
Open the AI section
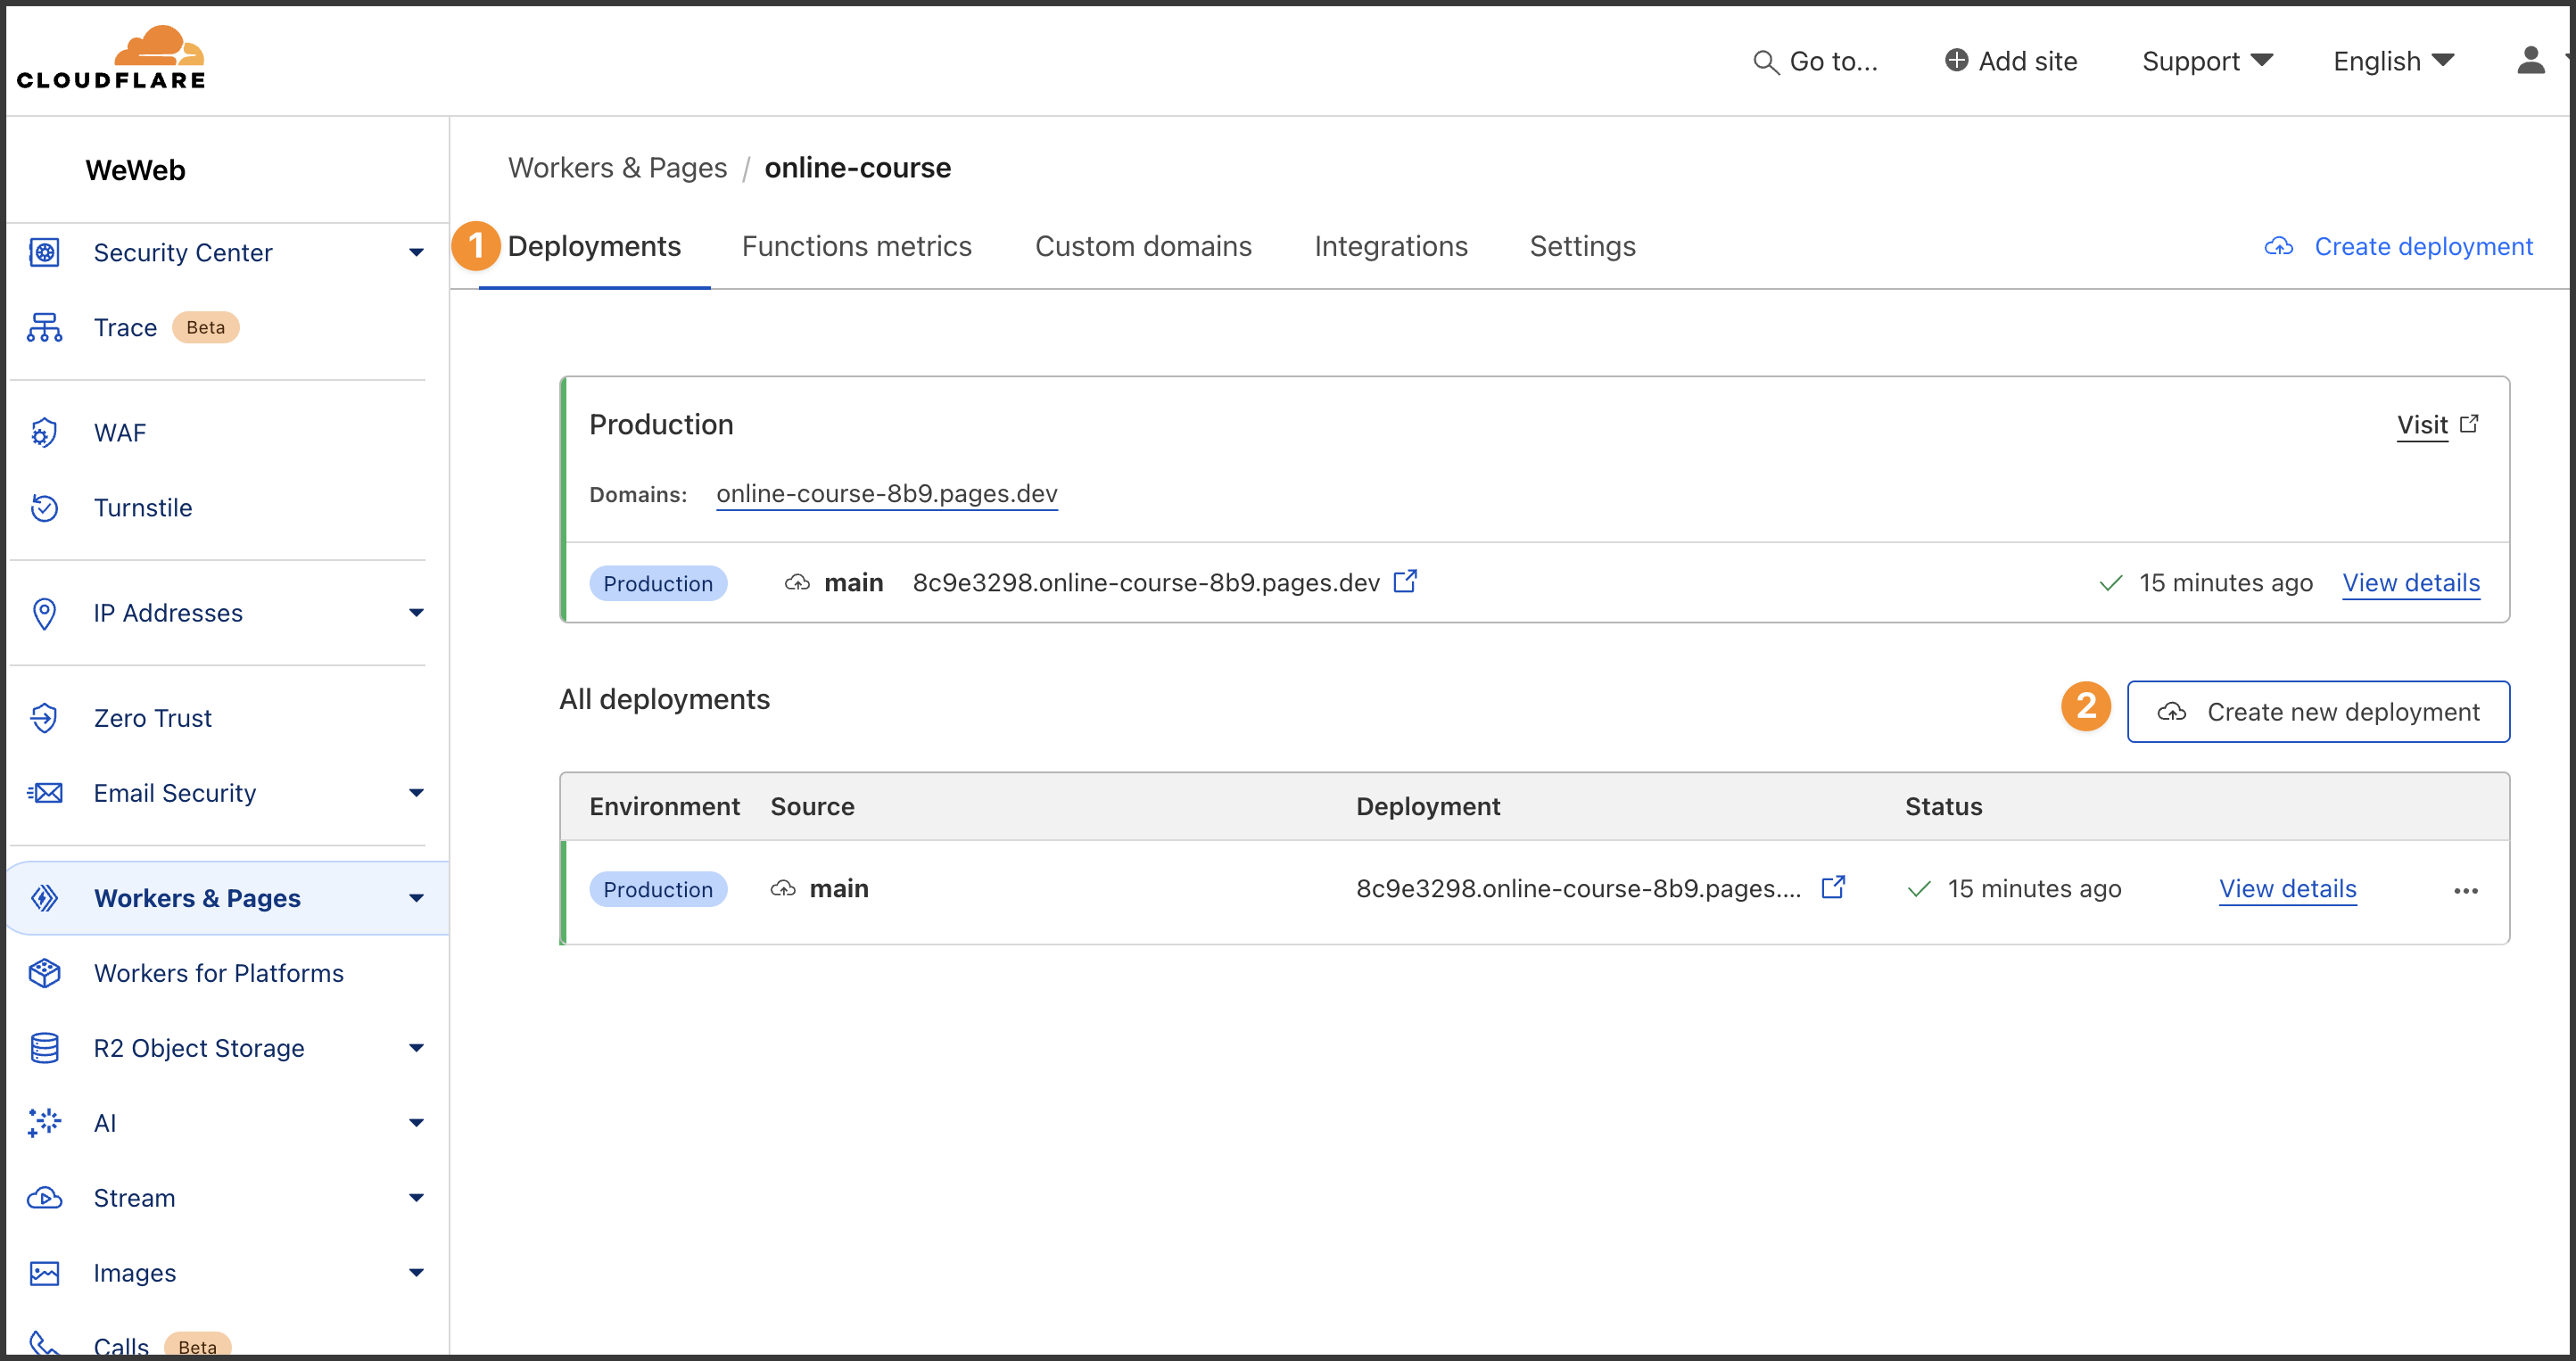click(x=106, y=1122)
